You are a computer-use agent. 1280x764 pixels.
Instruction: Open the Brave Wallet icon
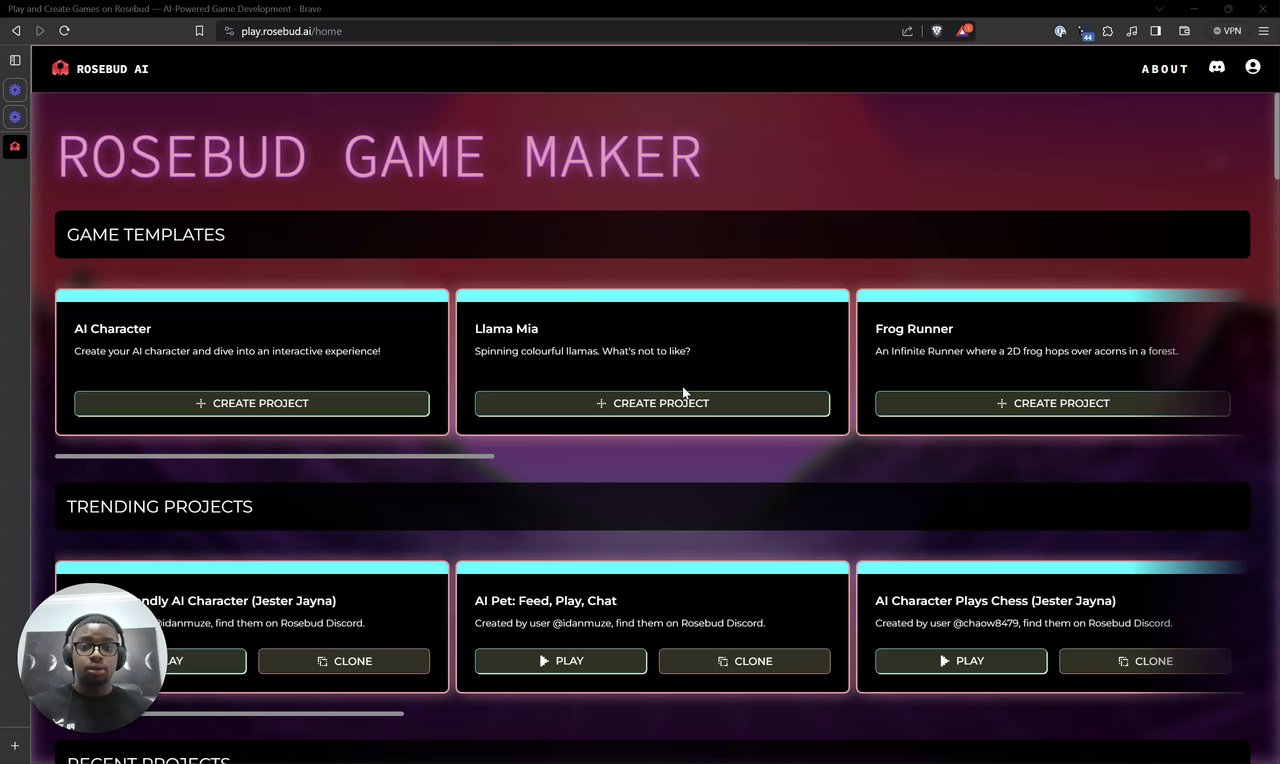(x=1184, y=31)
